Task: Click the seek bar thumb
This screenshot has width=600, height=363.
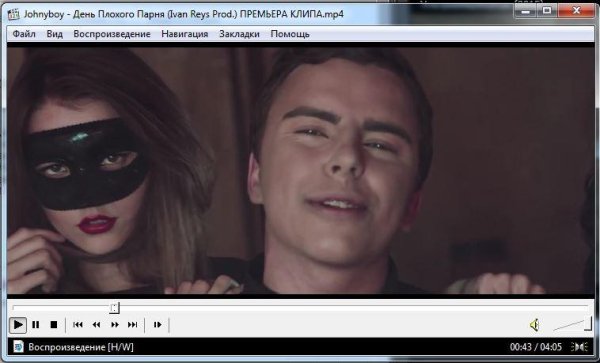Action: 114,308
